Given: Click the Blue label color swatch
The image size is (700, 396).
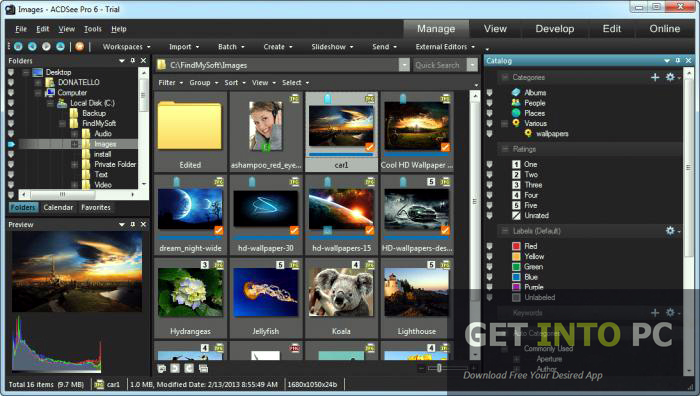Looking at the screenshot, I should tap(516, 277).
